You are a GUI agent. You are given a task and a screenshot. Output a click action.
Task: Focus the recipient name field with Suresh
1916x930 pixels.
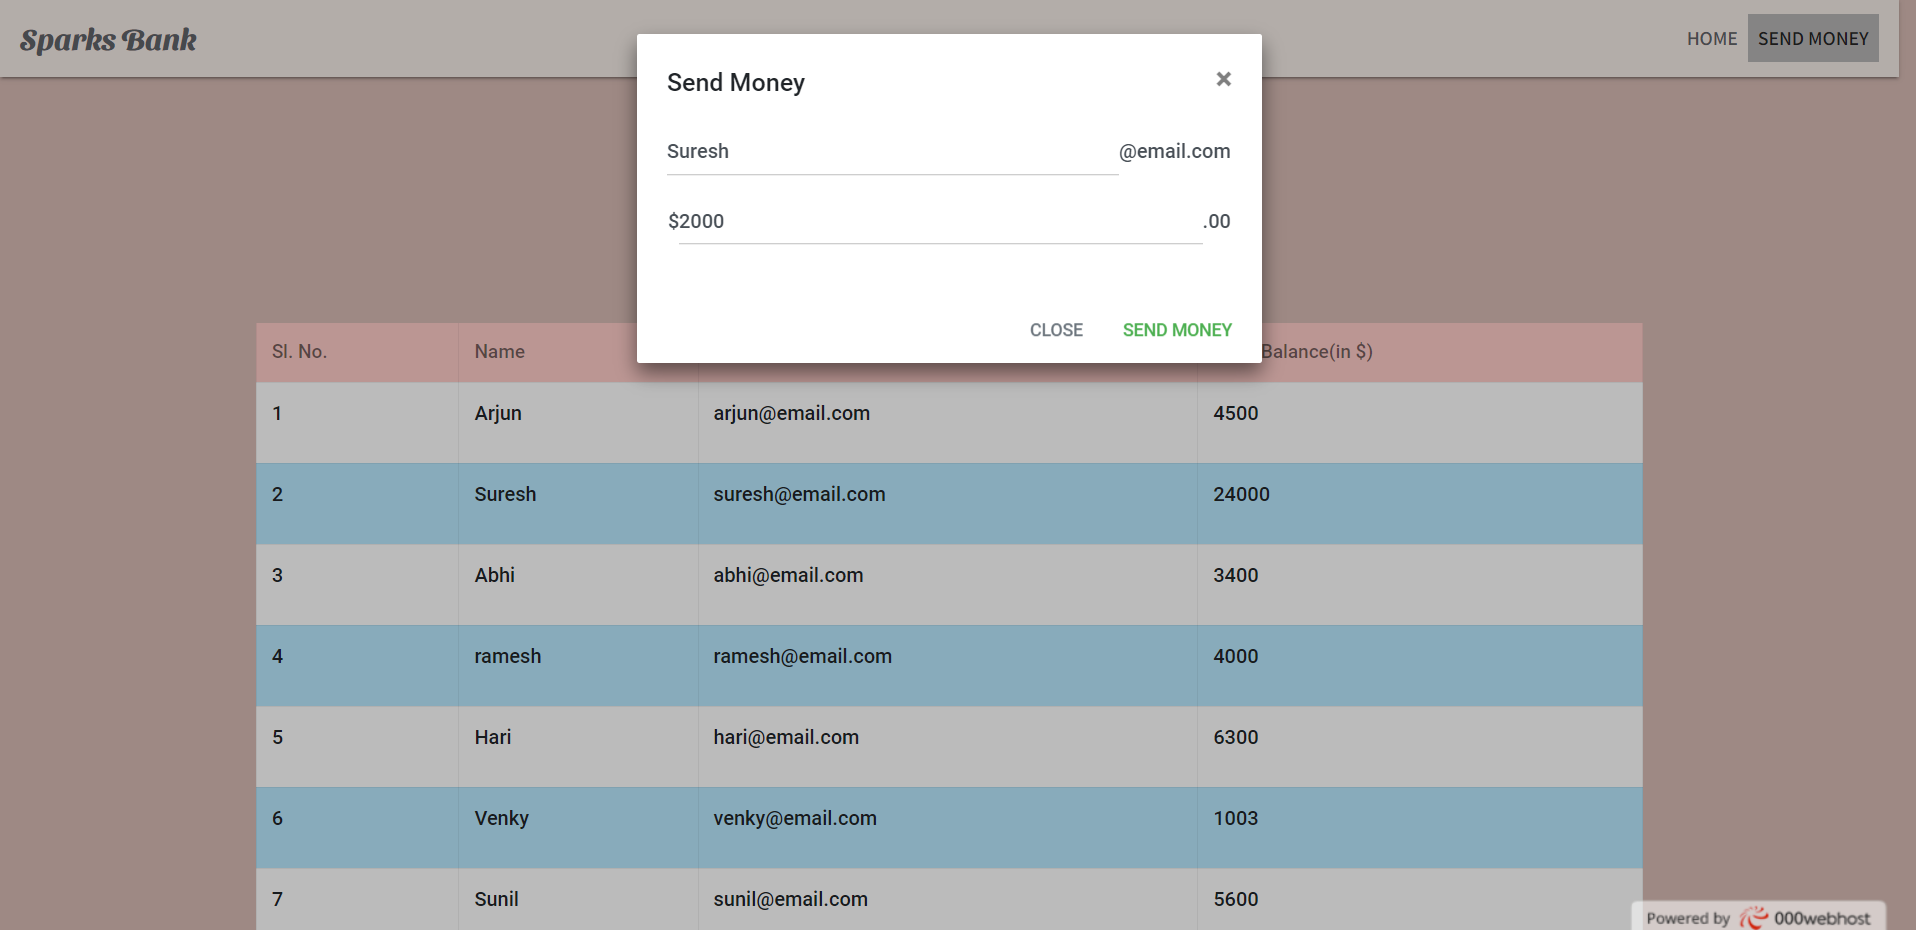(x=892, y=152)
